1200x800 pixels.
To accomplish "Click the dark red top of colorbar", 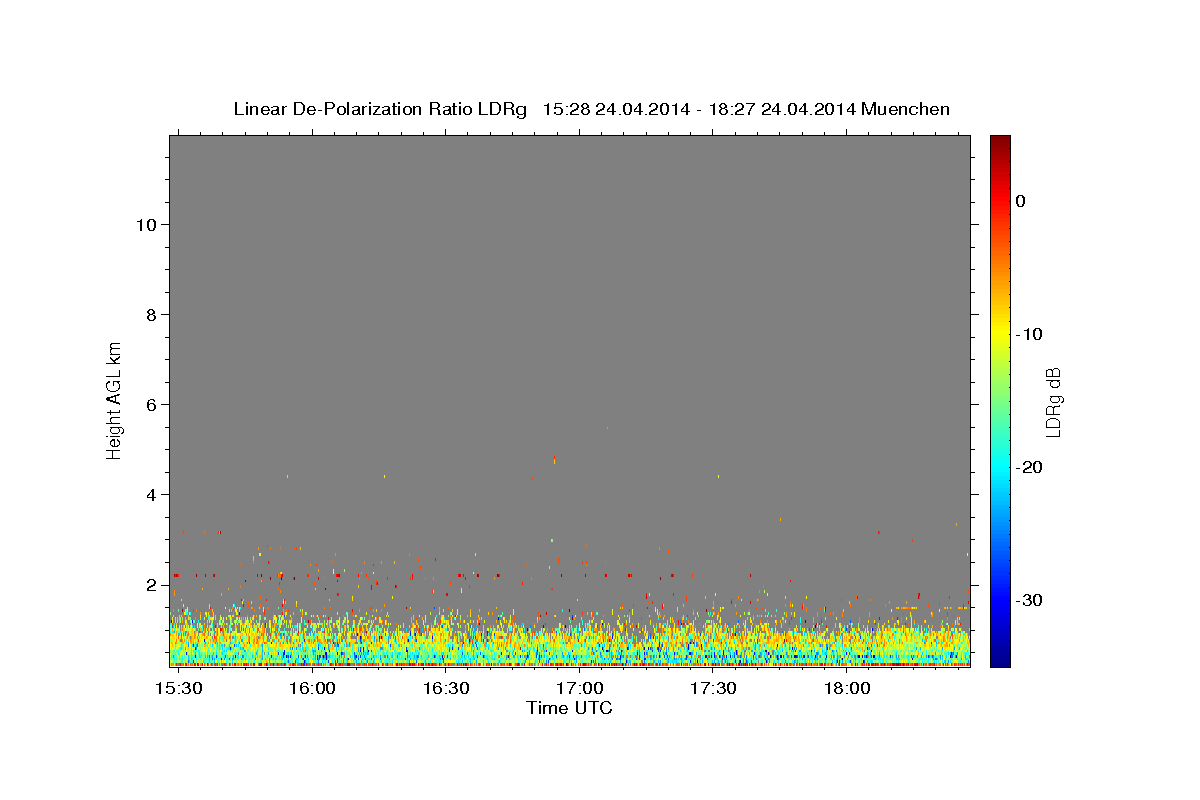I will point(1000,142).
